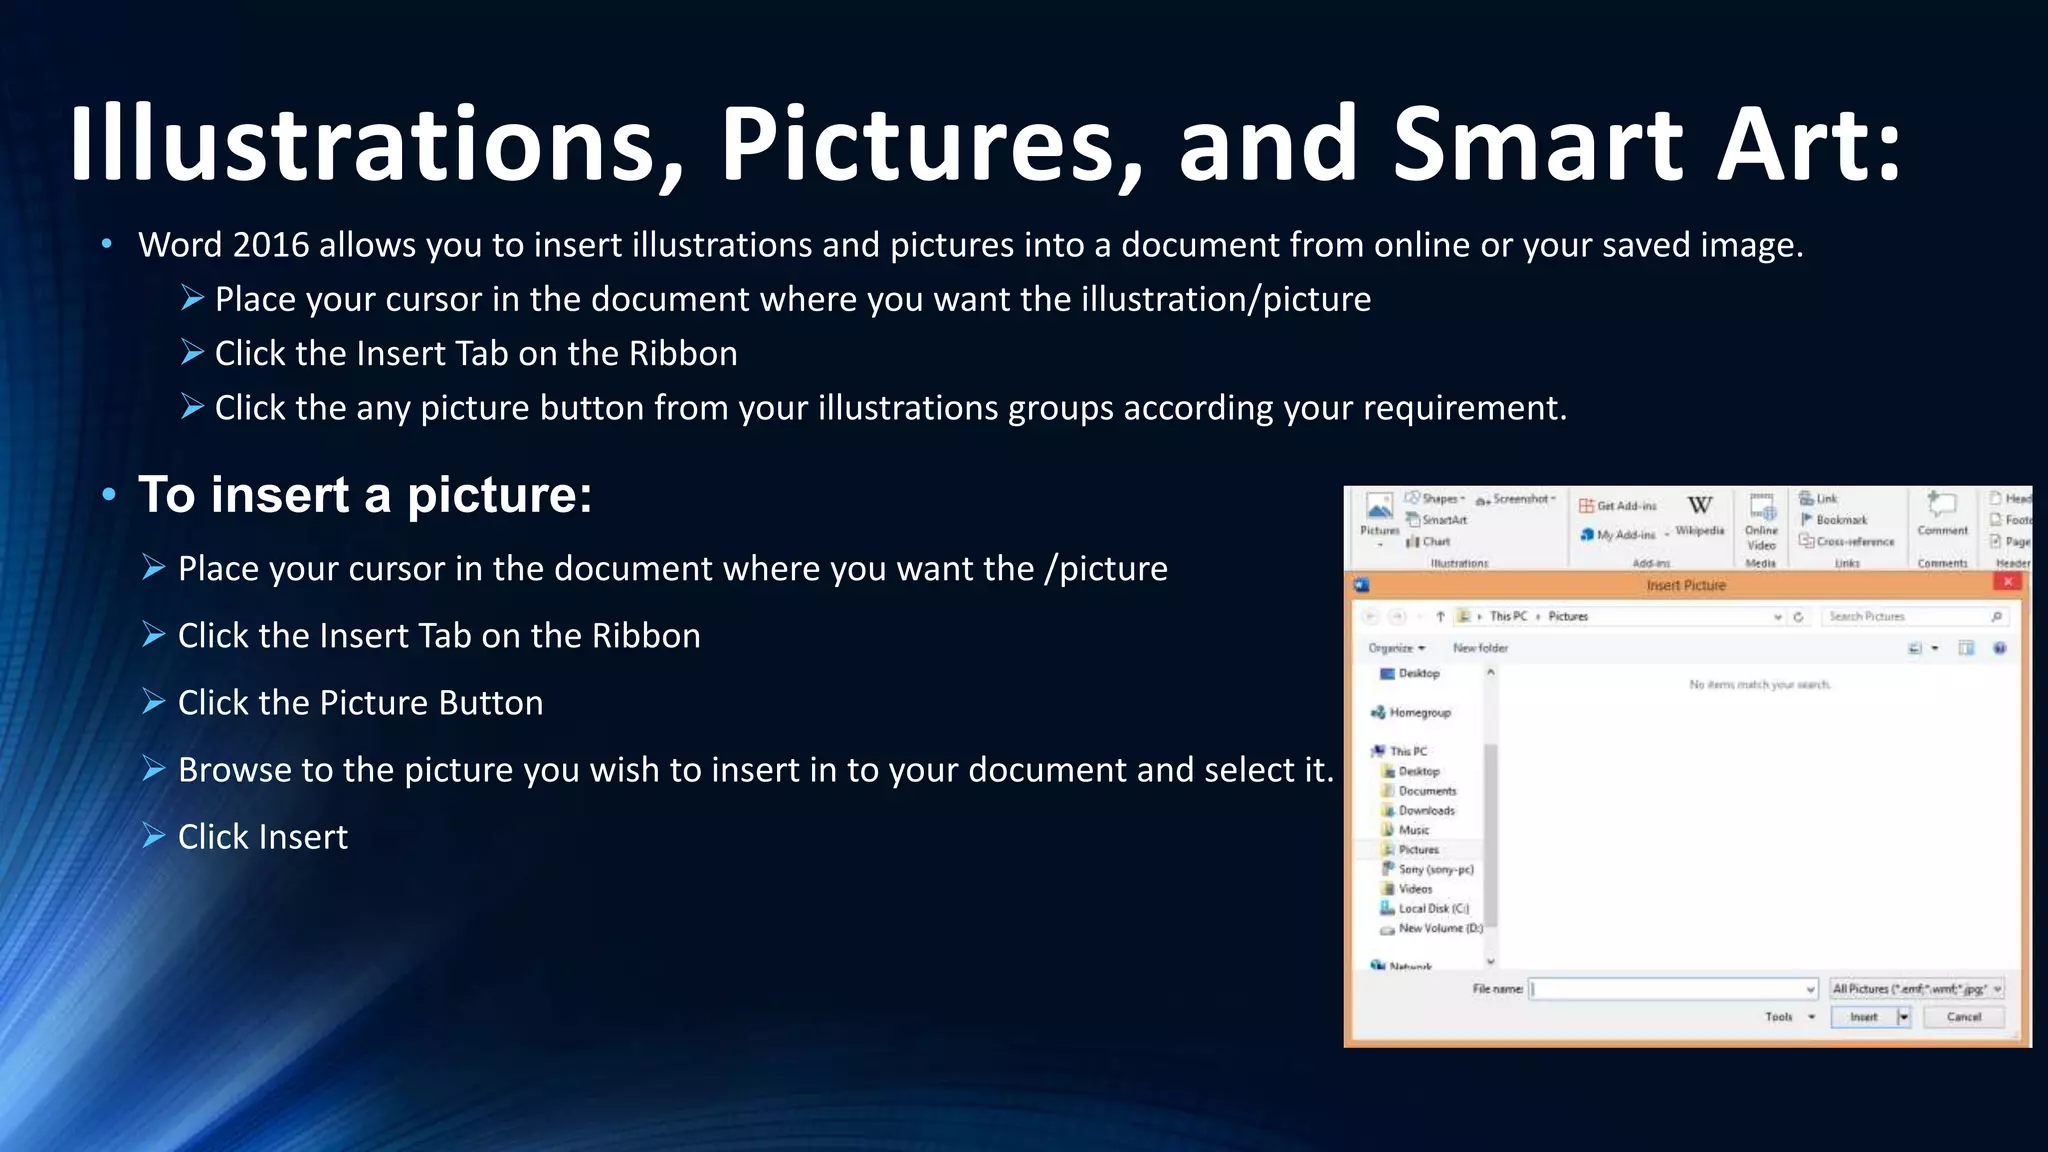Click Pictures in the address path
Screen dimensions: 2048x1152
click(x=1568, y=616)
